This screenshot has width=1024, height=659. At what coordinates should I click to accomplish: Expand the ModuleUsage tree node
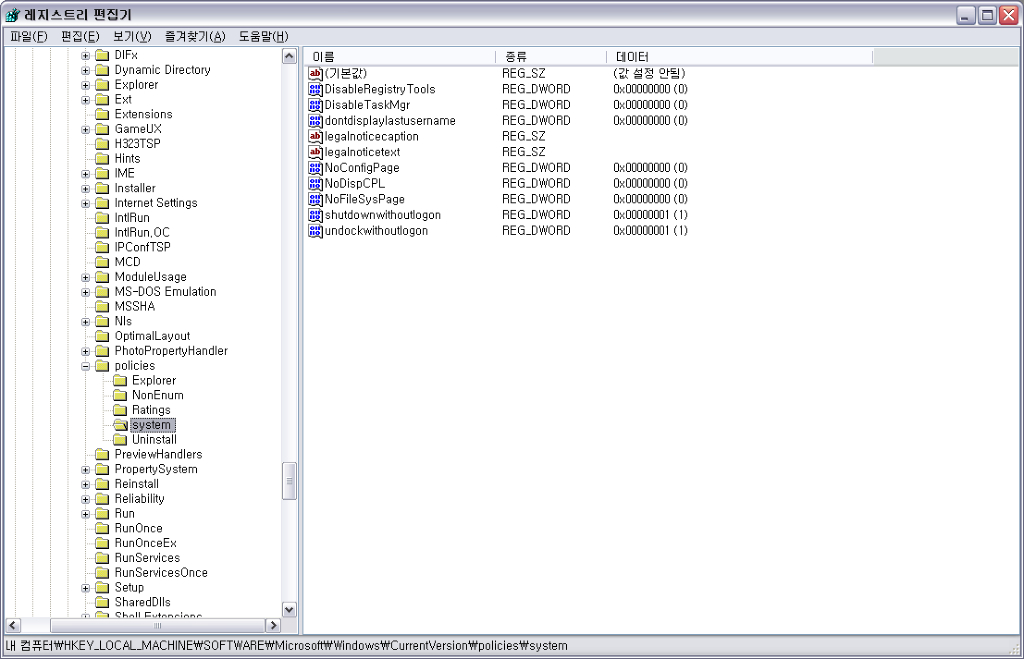pos(86,278)
